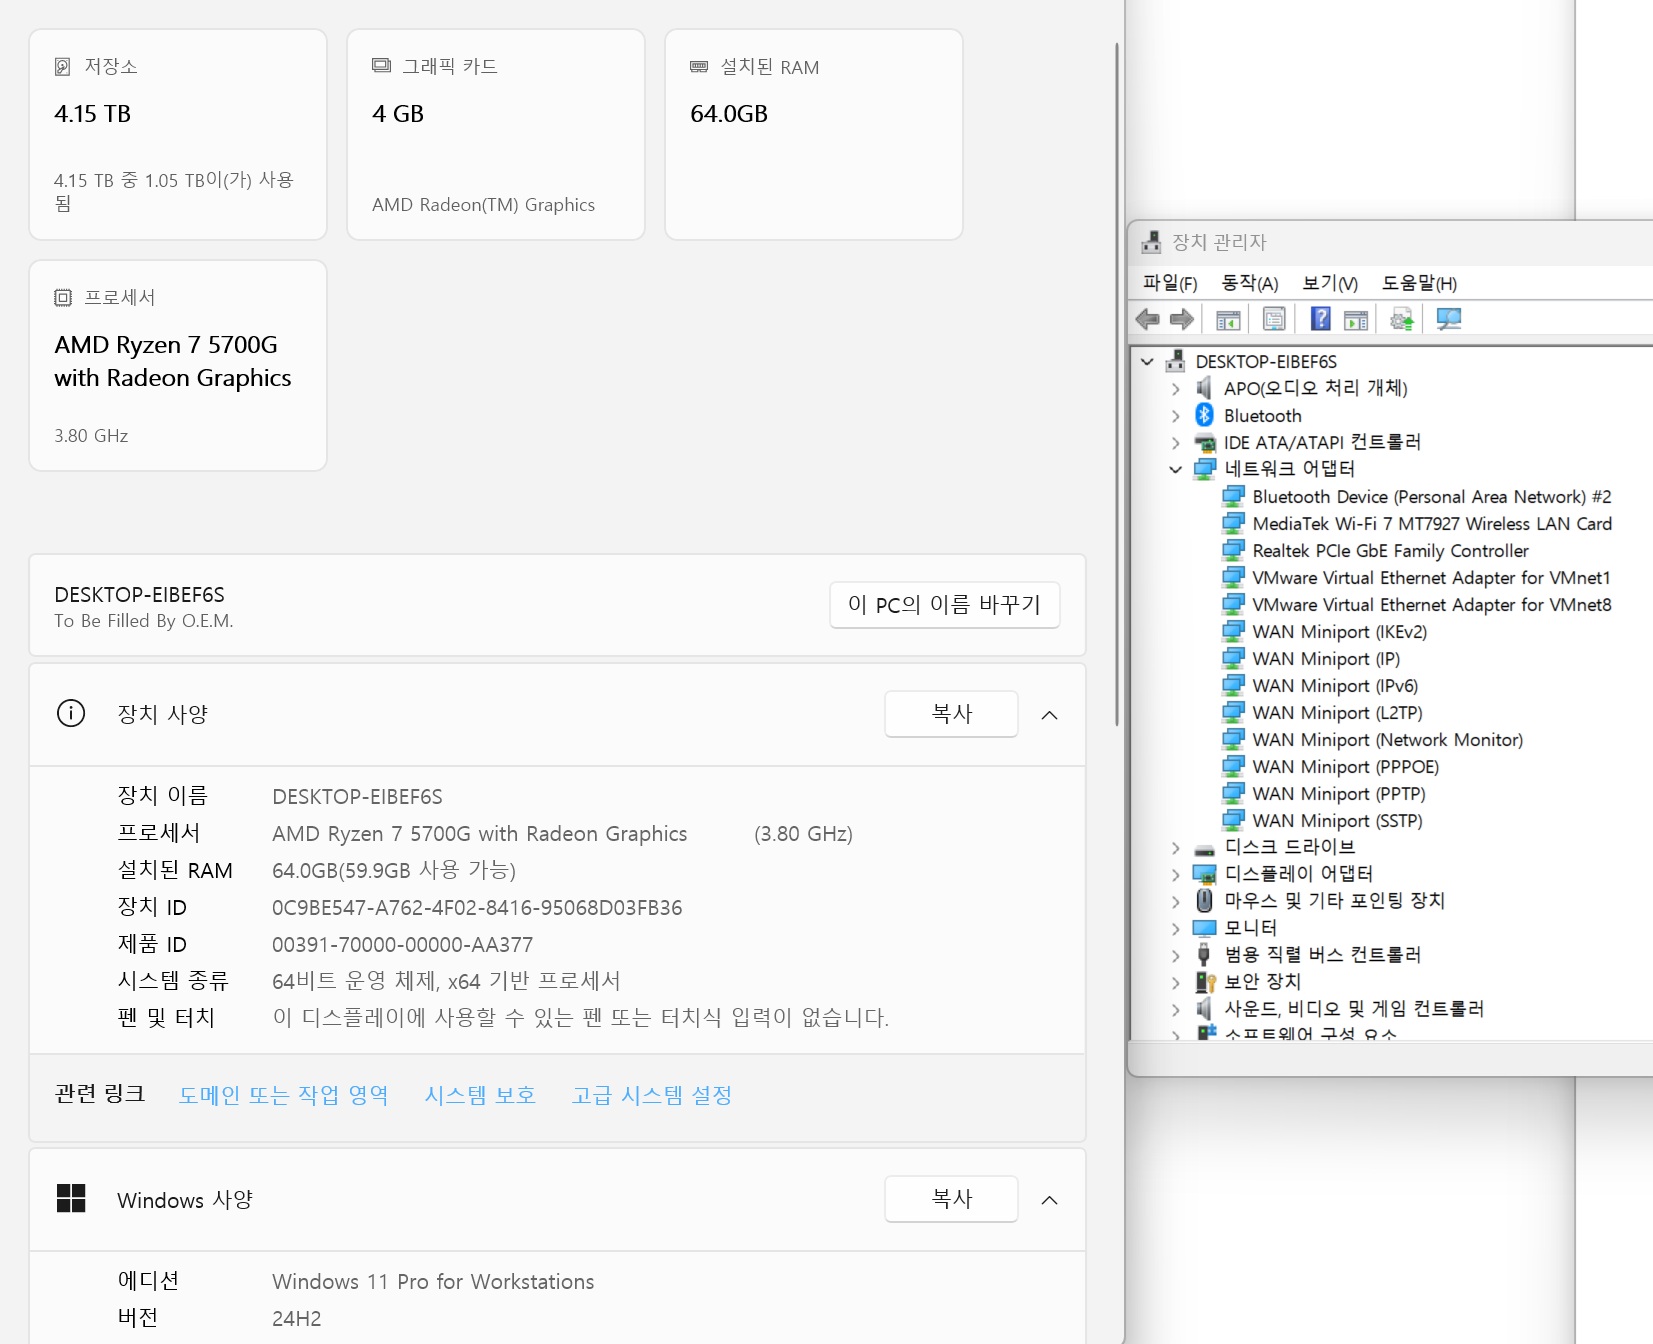Open Properties via the Device Manager toolbar icon
The height and width of the screenshot is (1344, 1653).
(1274, 319)
